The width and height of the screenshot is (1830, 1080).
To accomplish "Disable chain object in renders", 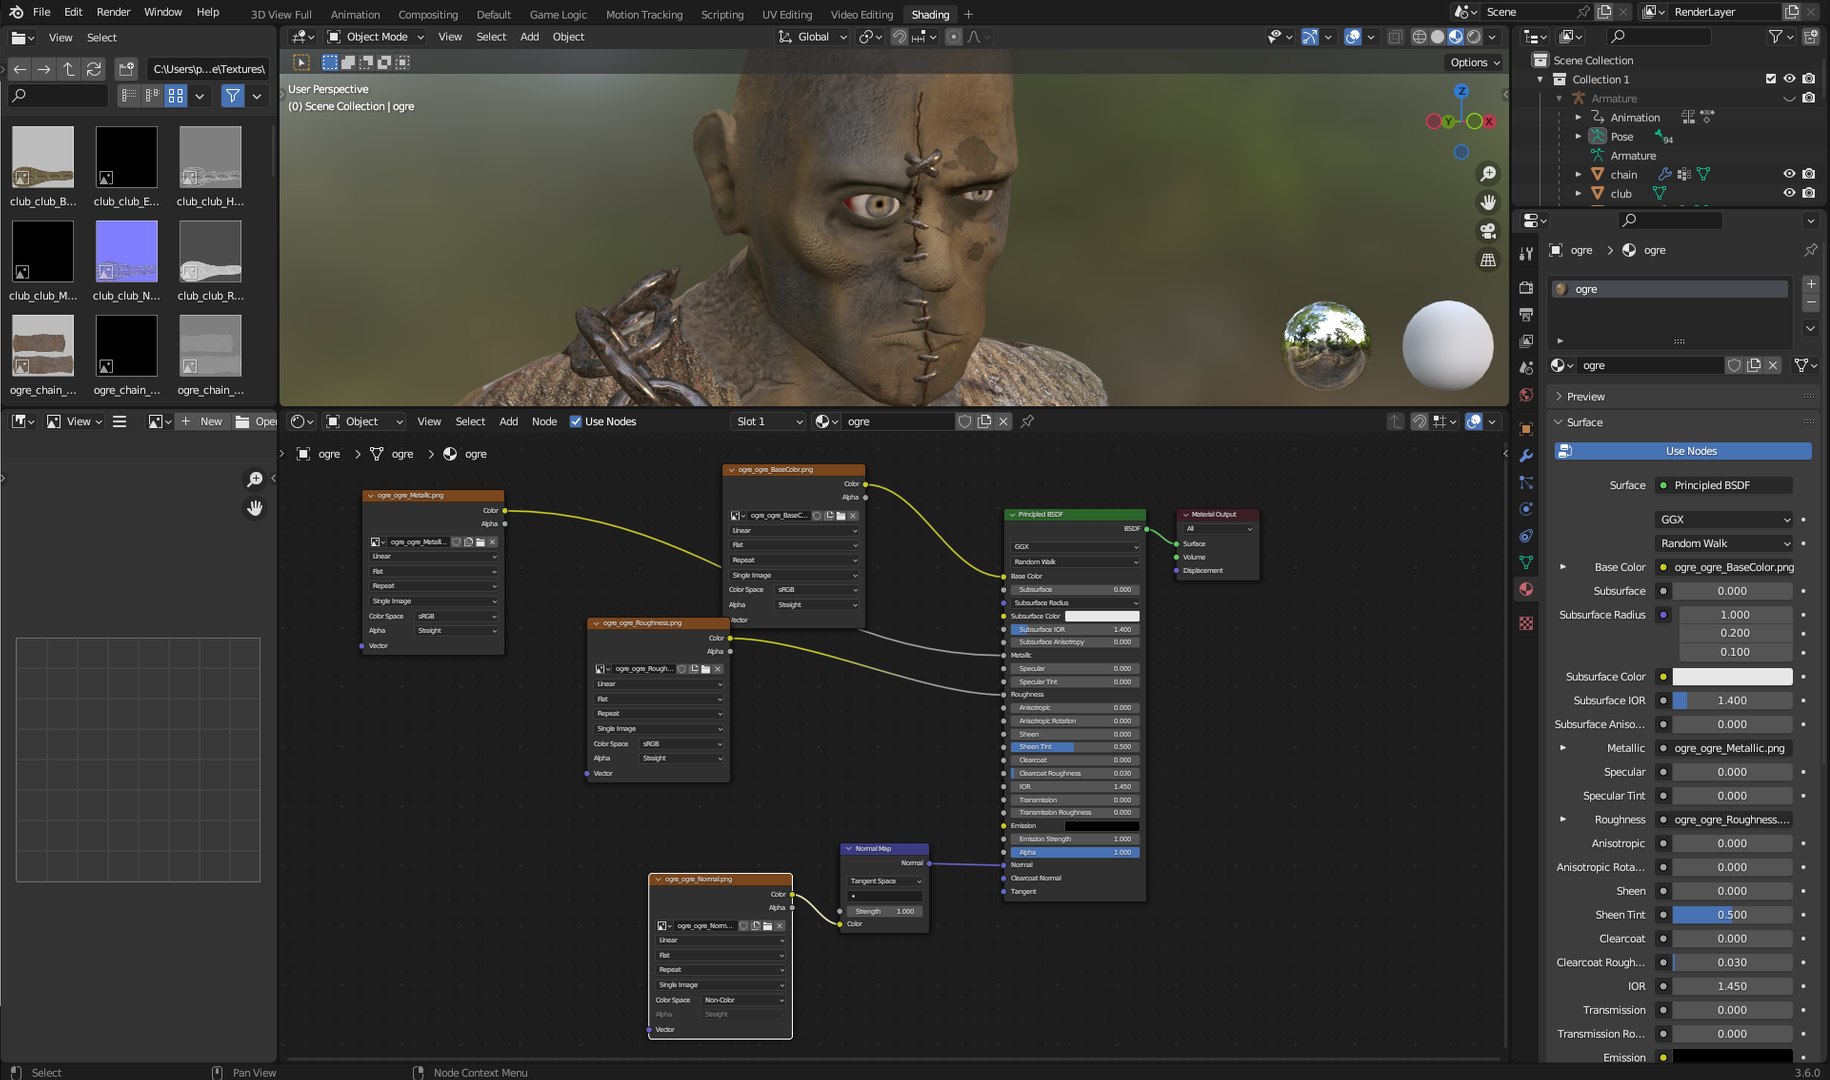I will point(1808,174).
